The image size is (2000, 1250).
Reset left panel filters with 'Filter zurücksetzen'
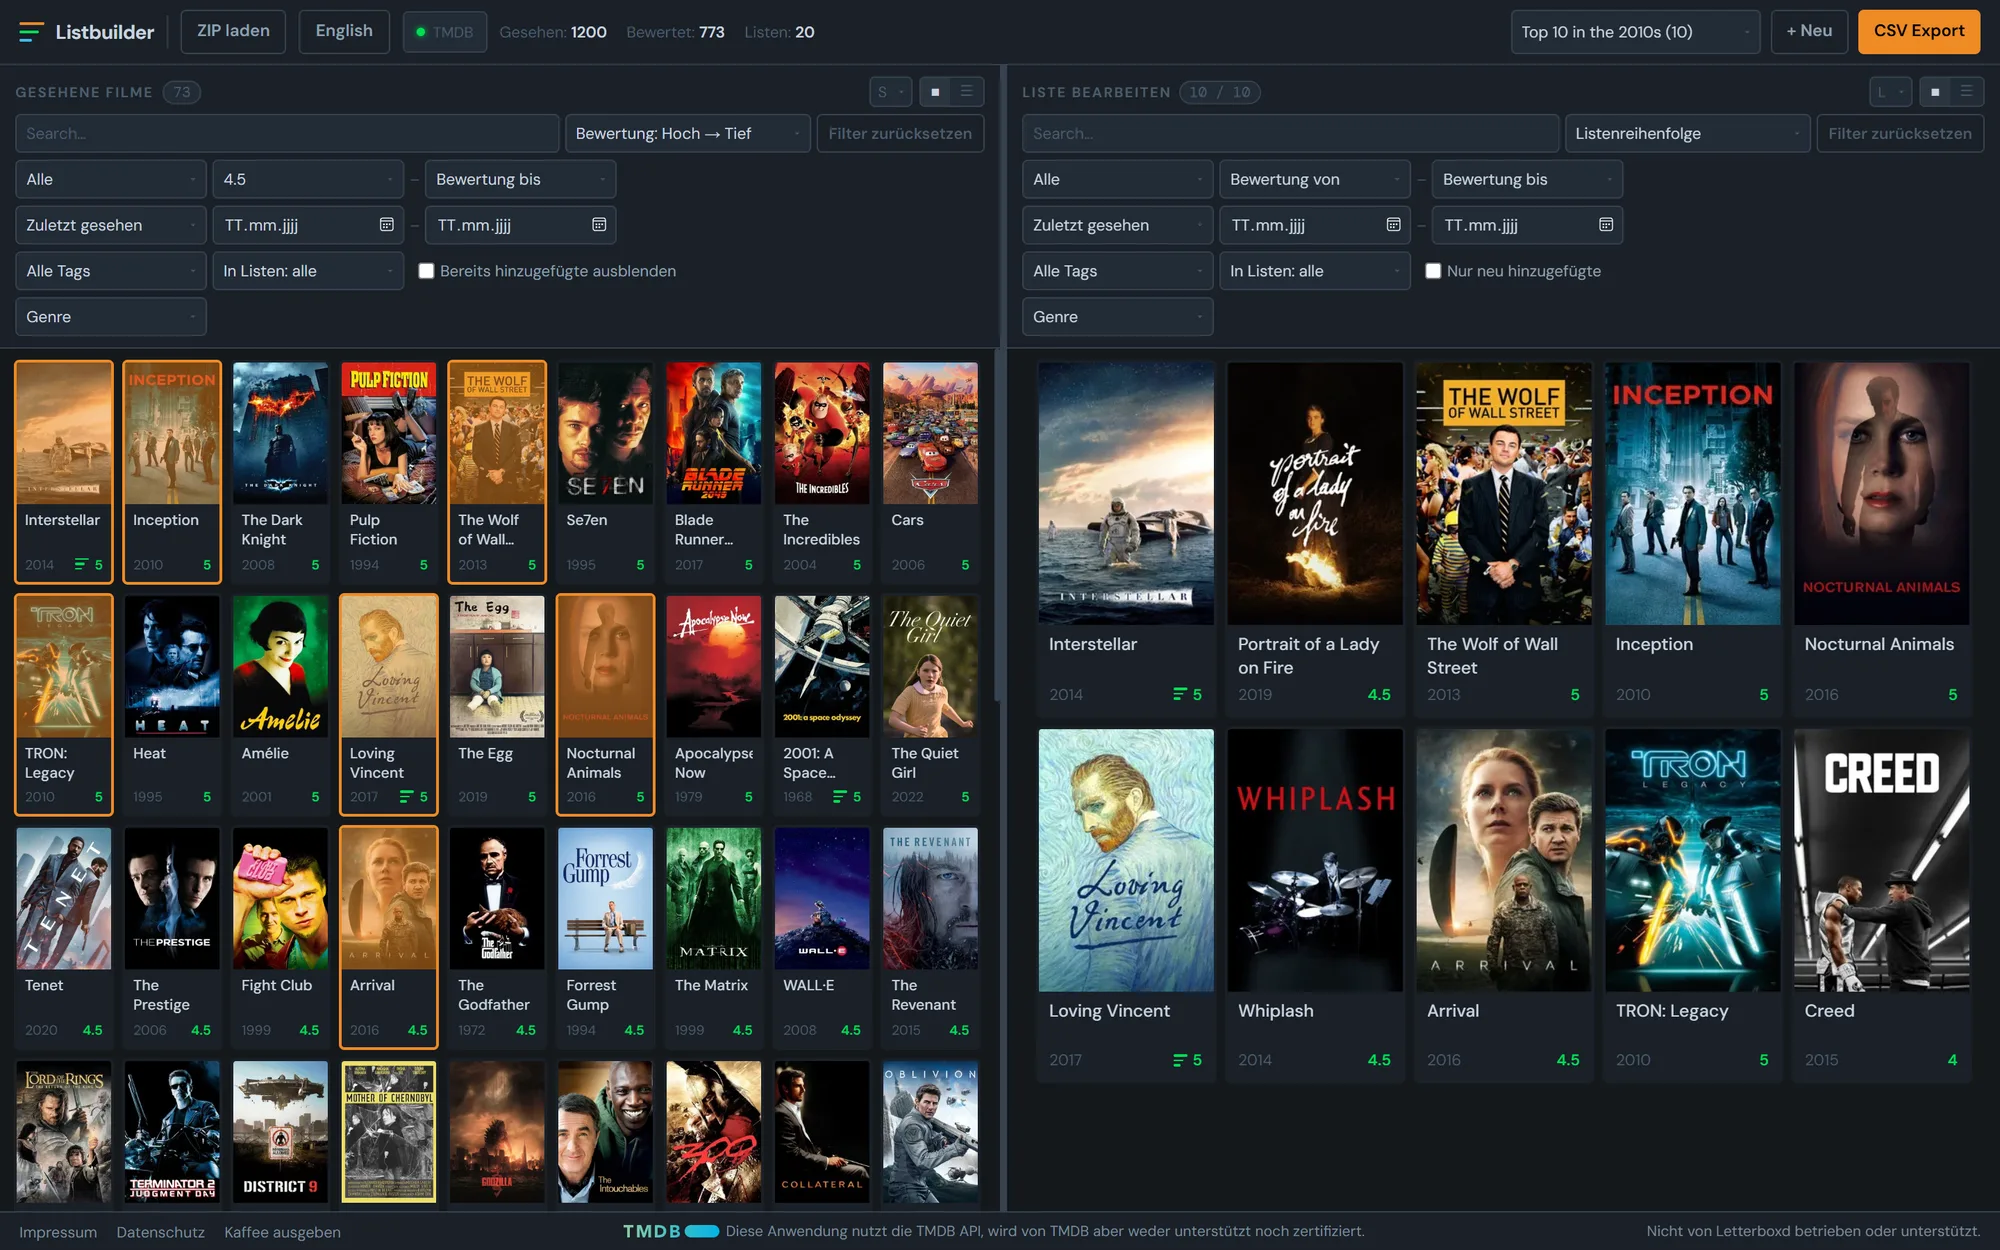(900, 133)
